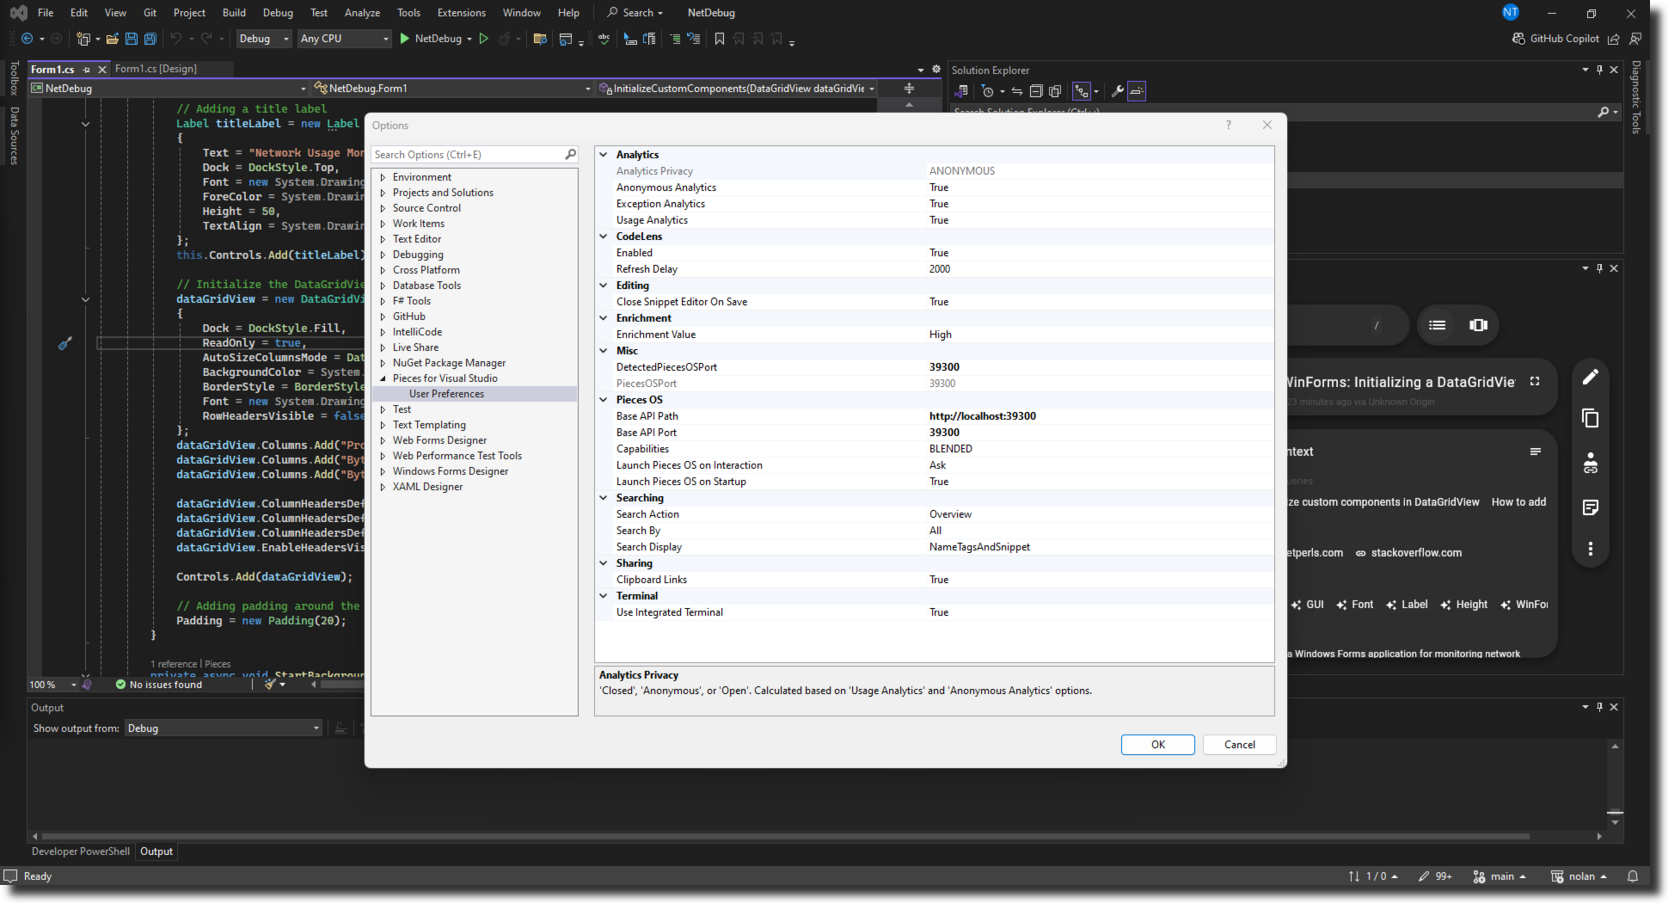
Task: Open the File menu
Action: pyautogui.click(x=46, y=13)
